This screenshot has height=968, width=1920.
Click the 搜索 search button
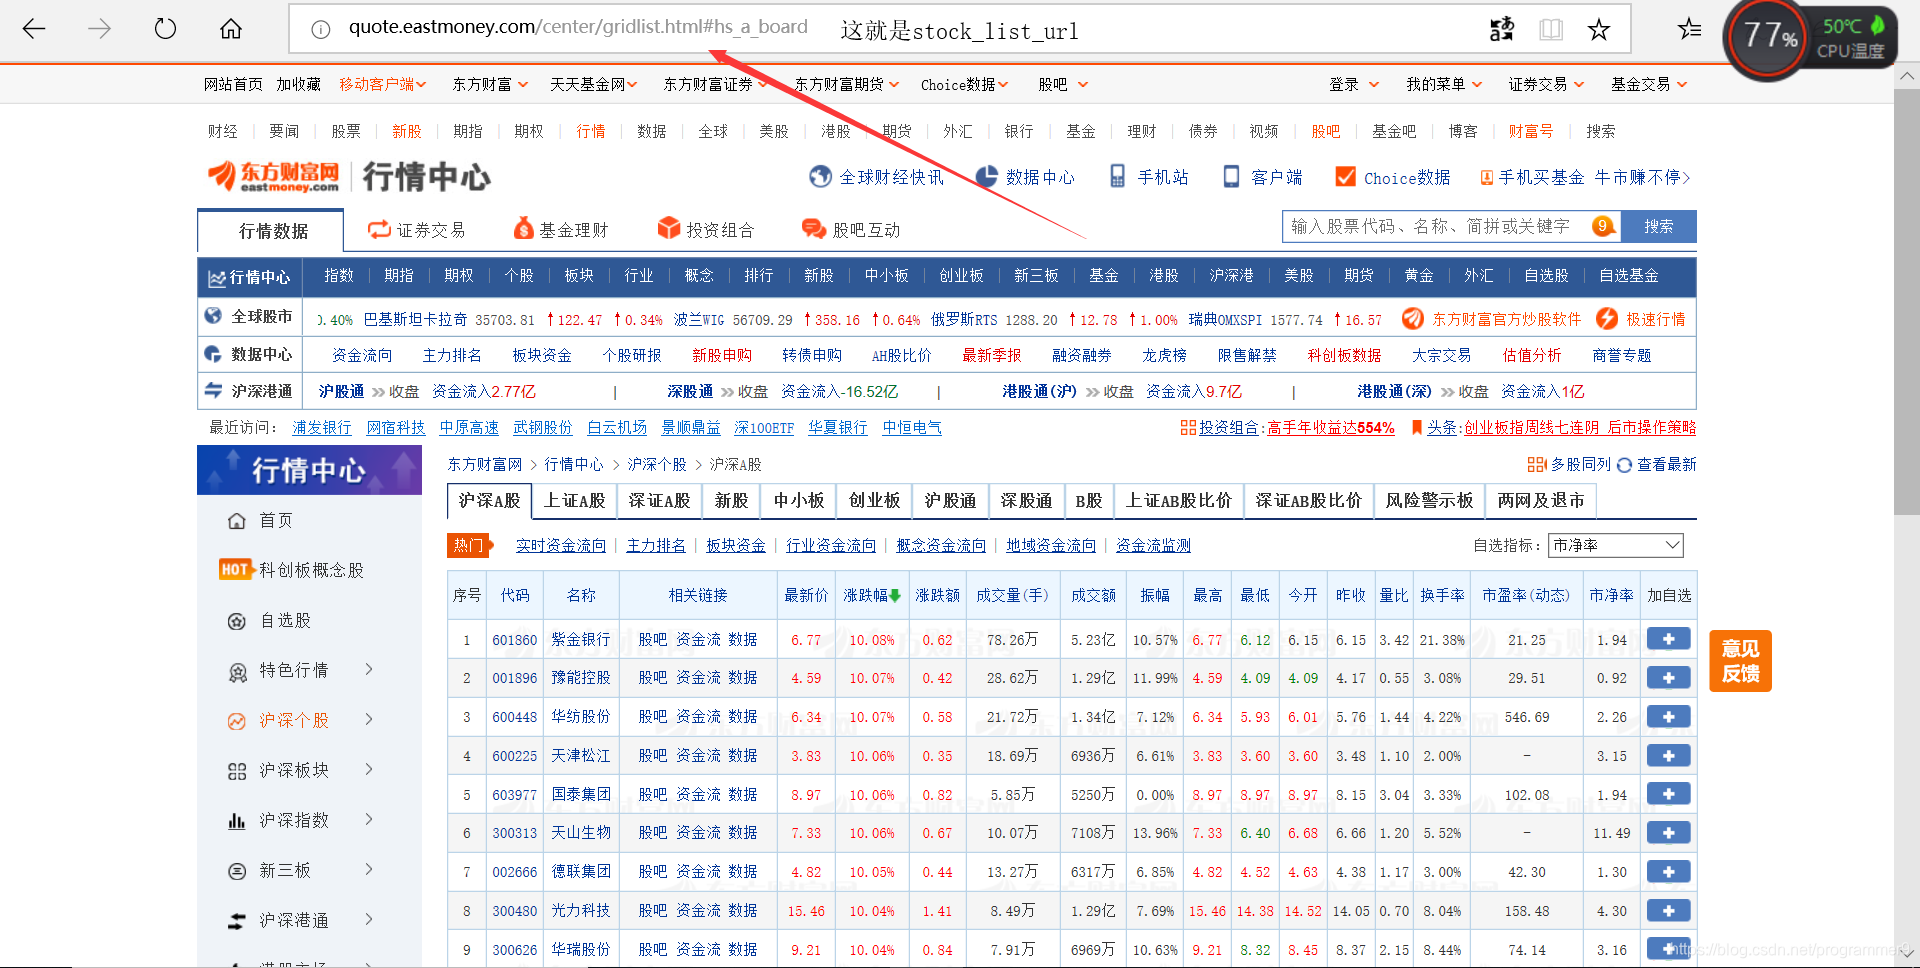(x=1658, y=227)
